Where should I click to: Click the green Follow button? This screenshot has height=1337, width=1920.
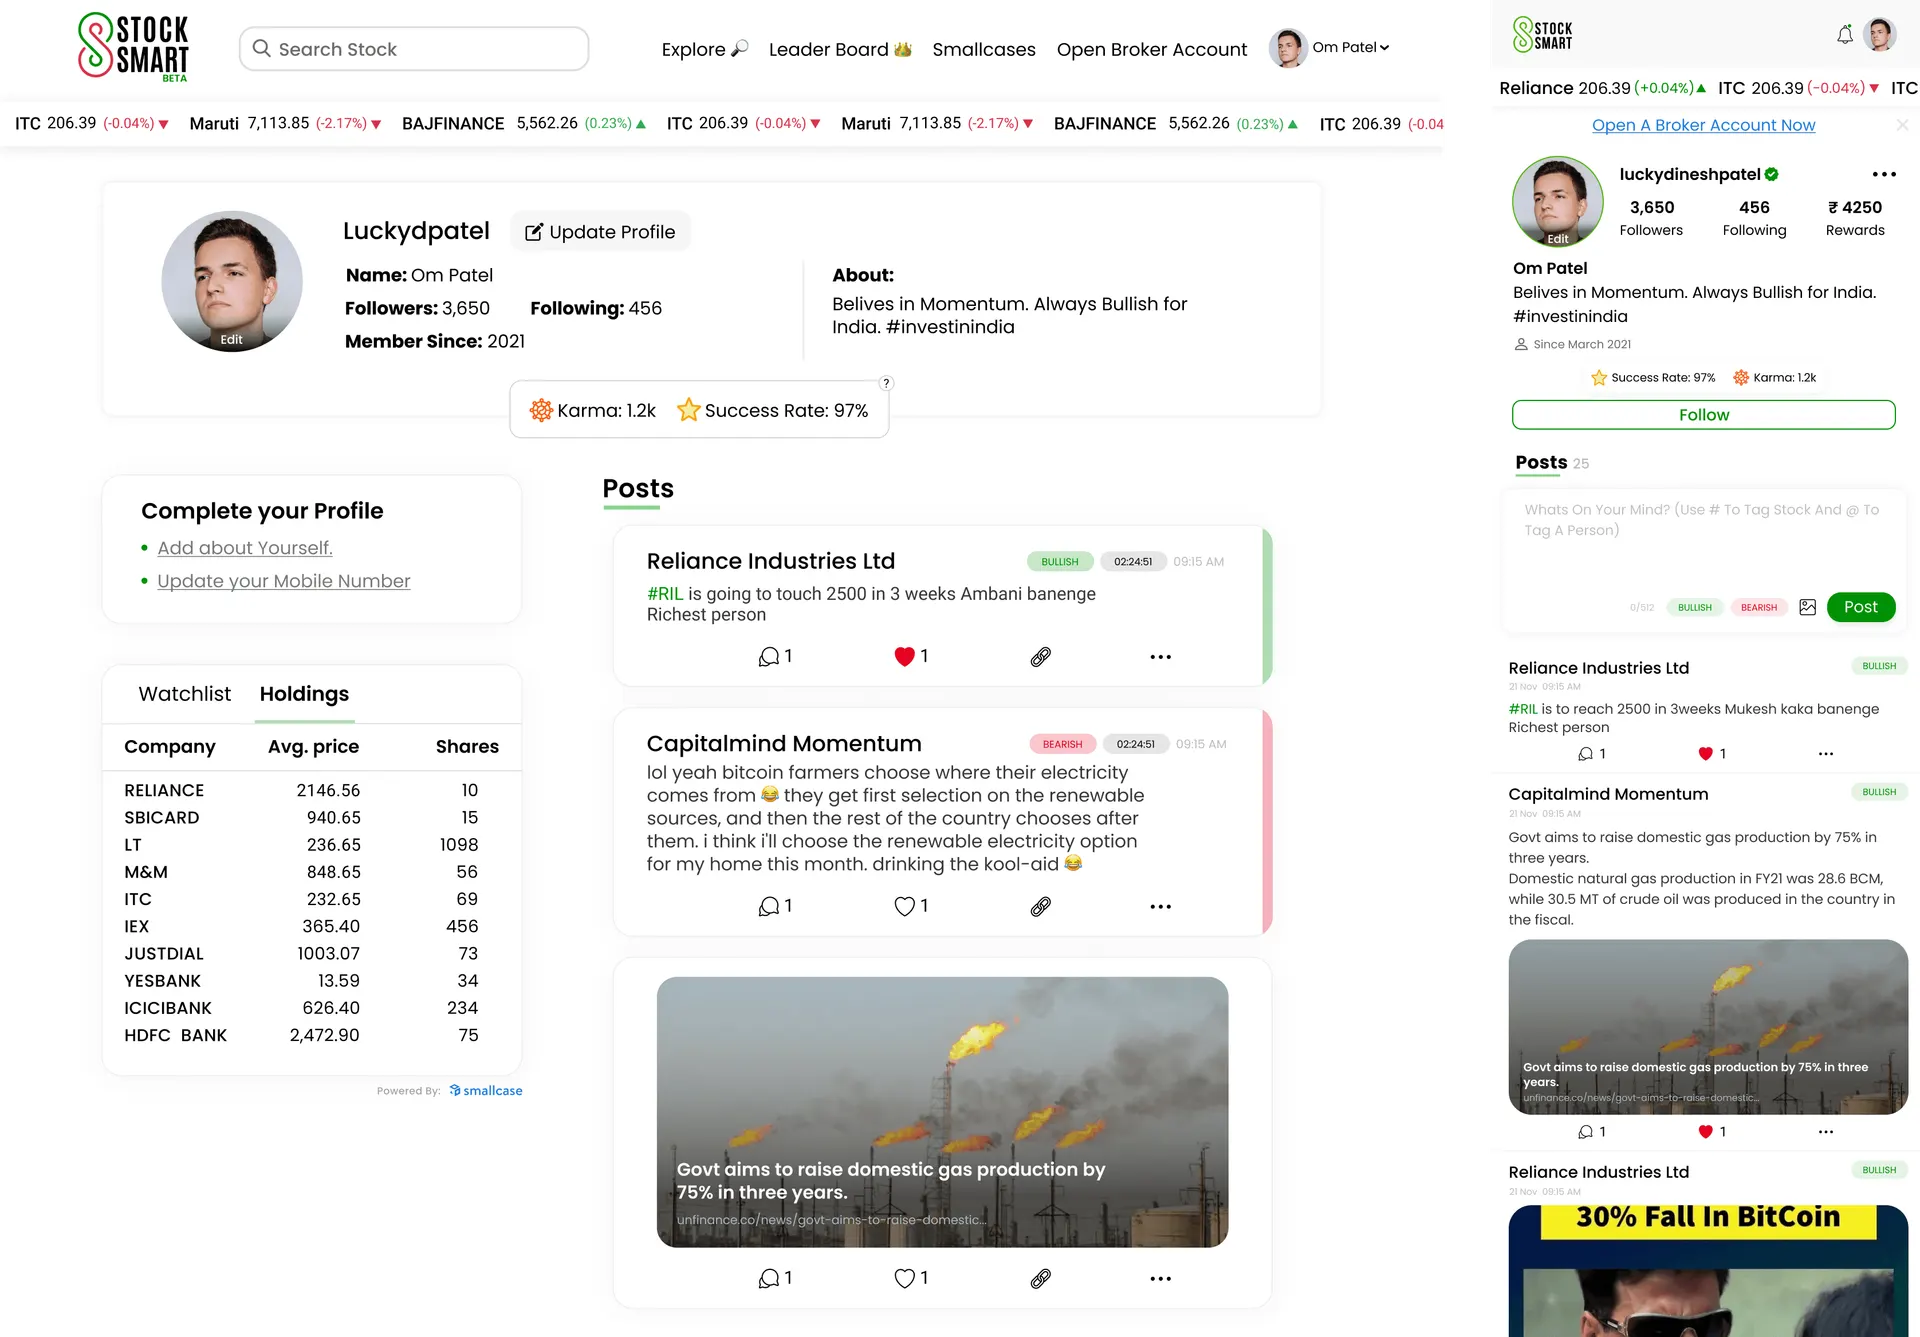1703,415
